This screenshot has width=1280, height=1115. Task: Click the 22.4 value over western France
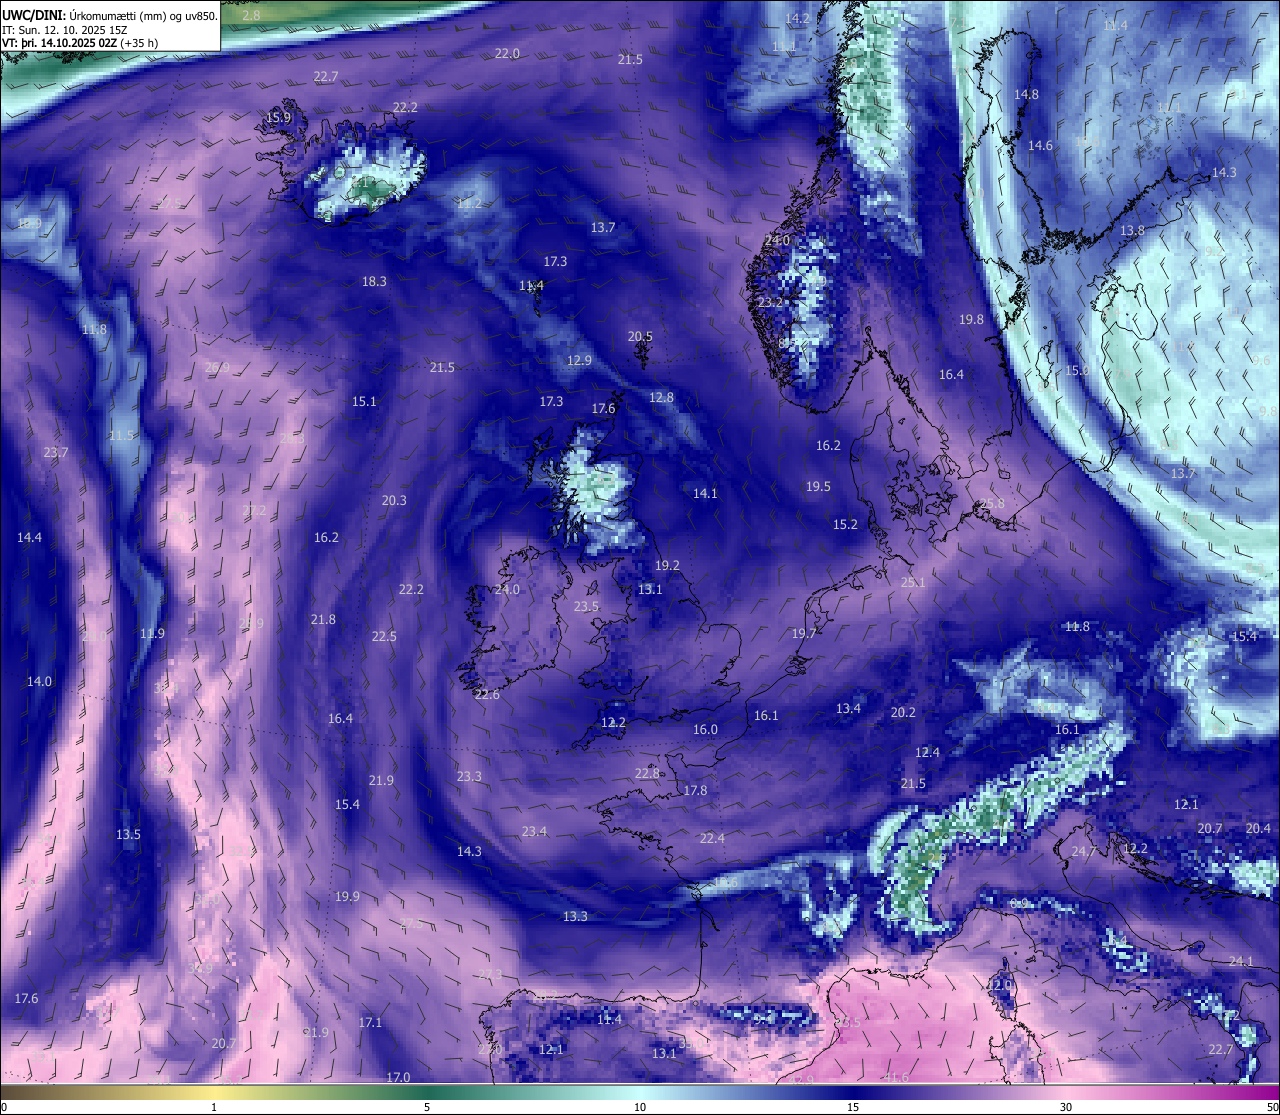point(712,838)
